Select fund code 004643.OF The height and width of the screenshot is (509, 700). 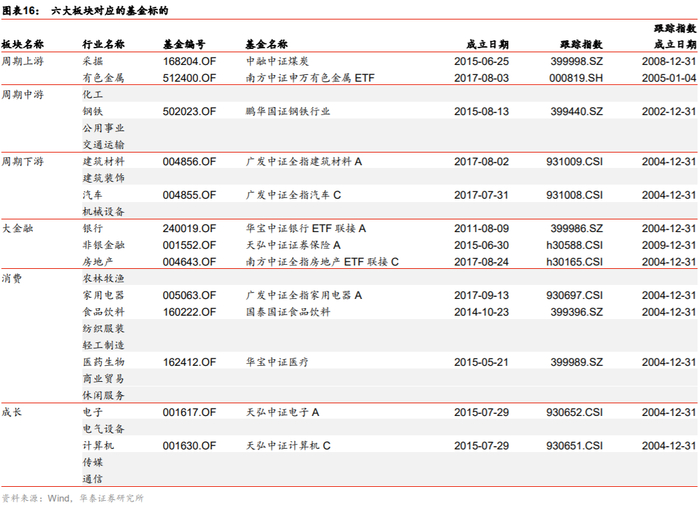click(x=189, y=262)
